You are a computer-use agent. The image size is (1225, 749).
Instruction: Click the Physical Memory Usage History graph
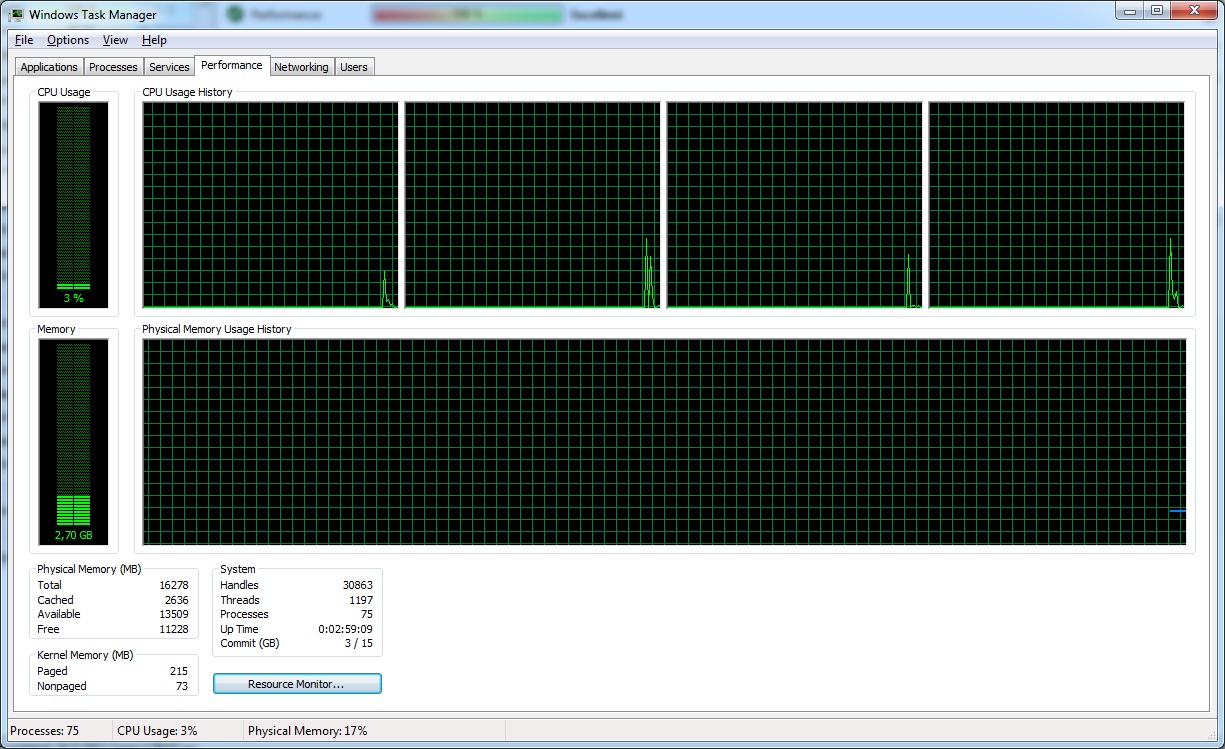(664, 442)
